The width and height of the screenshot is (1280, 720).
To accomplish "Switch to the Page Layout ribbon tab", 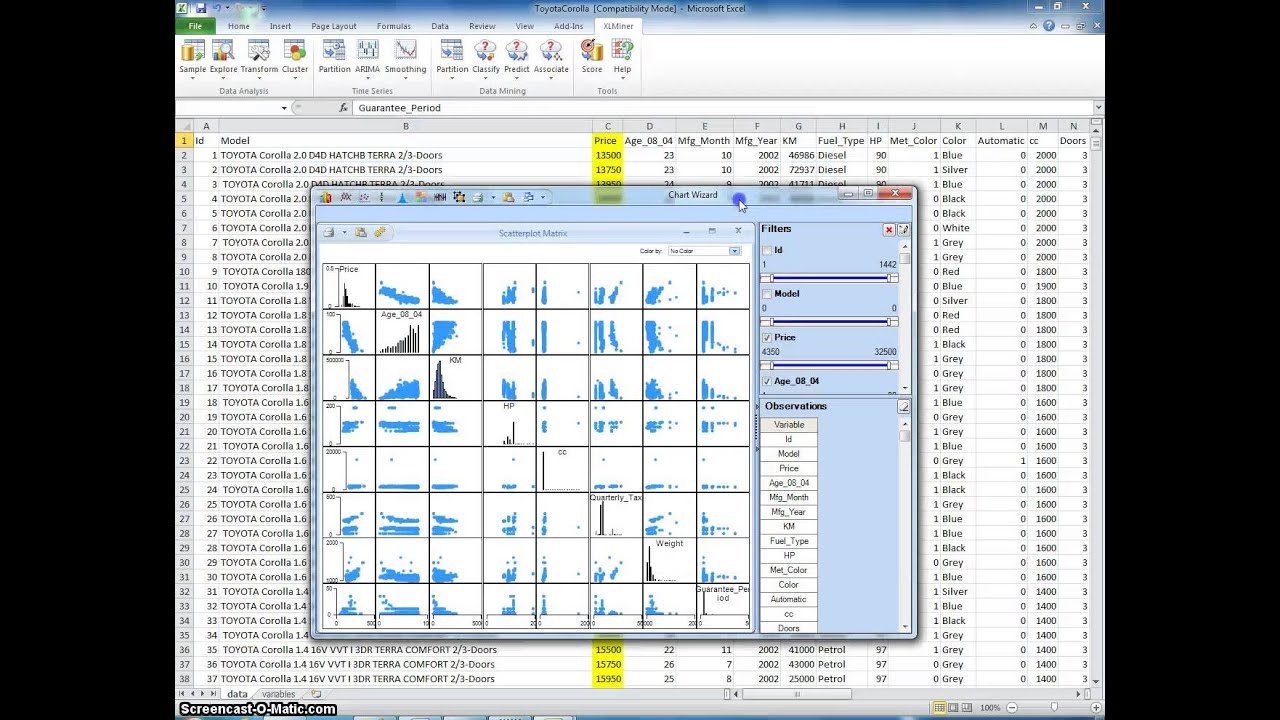I will [333, 26].
